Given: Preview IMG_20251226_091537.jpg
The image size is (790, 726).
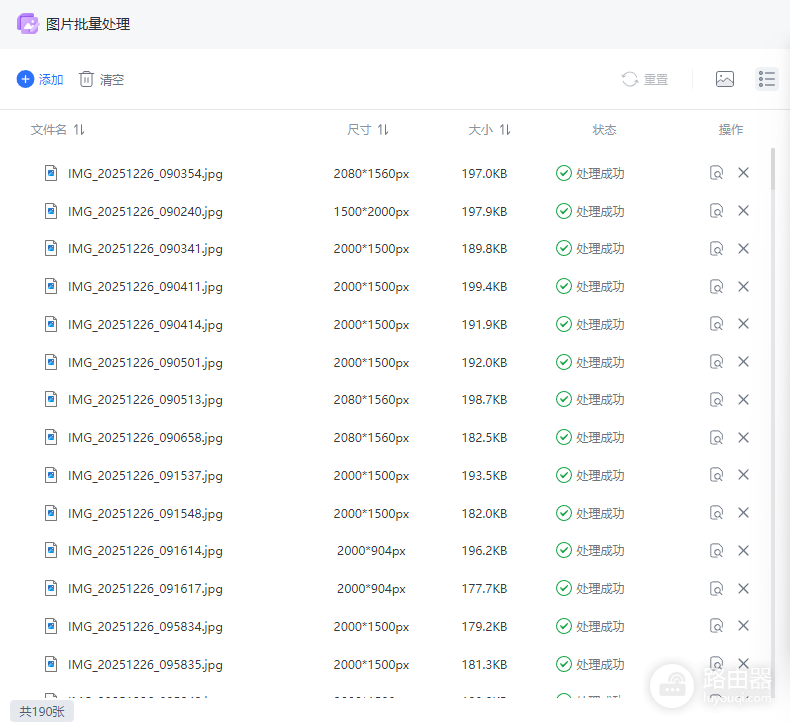Looking at the screenshot, I should point(716,475).
